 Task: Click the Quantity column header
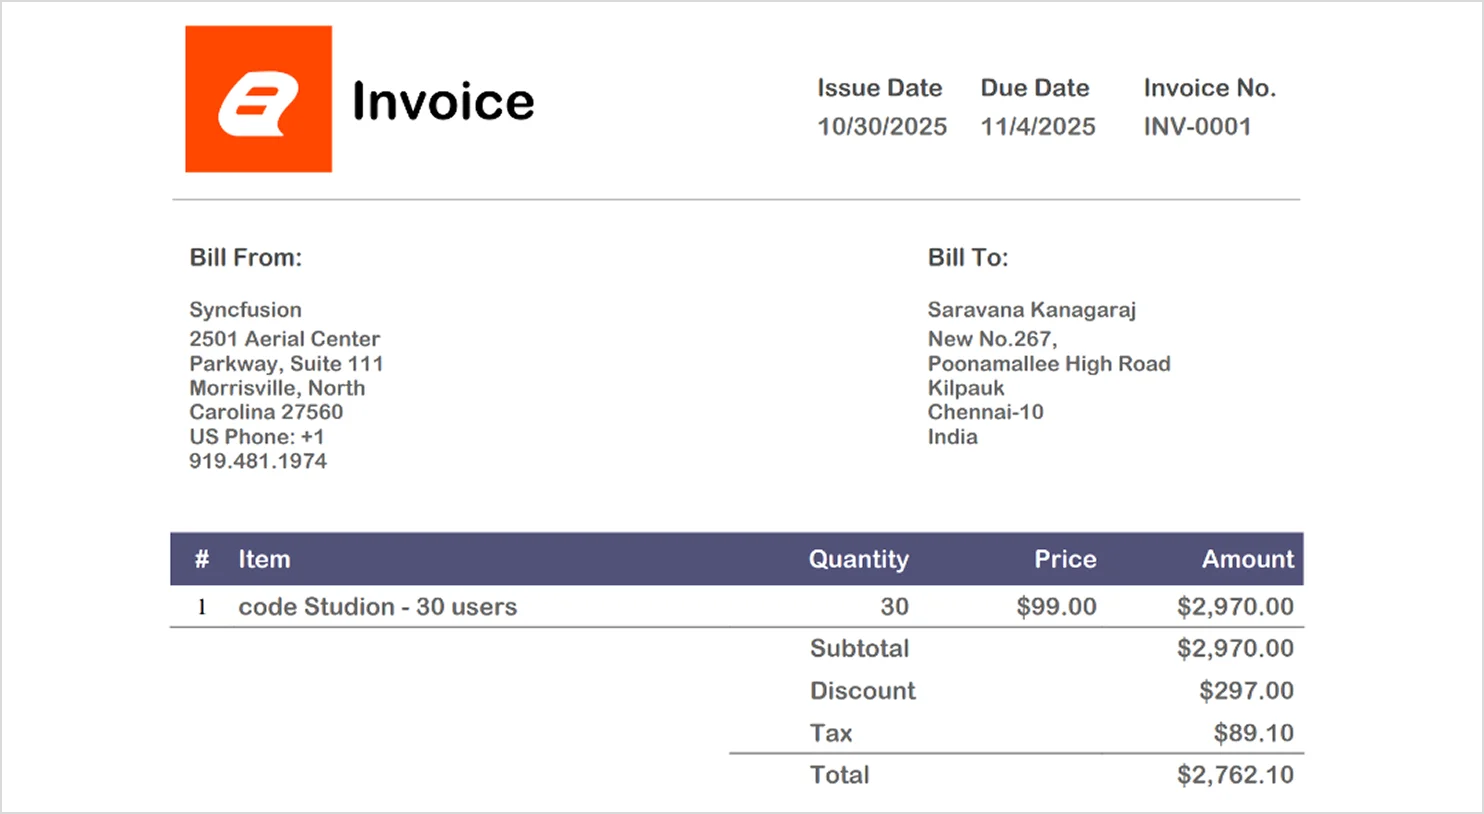click(858, 559)
